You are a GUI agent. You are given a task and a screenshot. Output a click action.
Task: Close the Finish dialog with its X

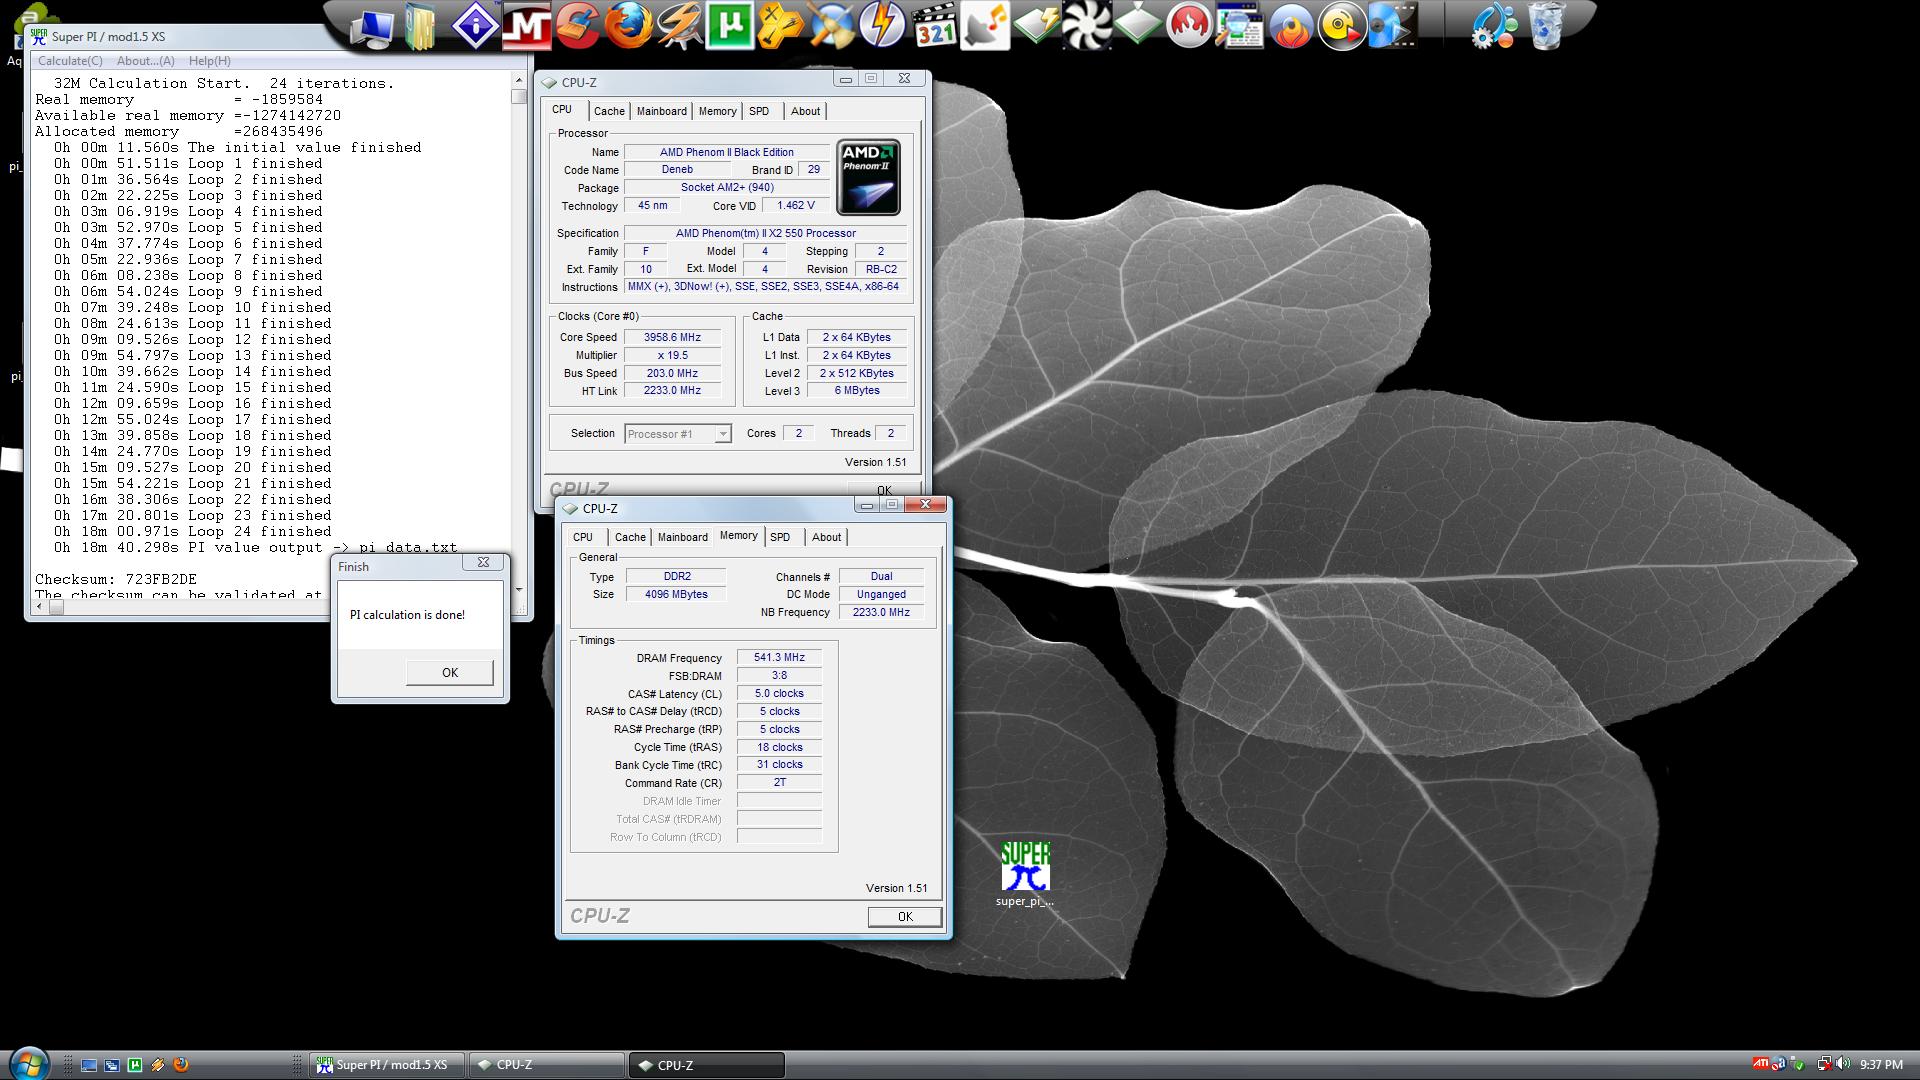[x=483, y=563]
